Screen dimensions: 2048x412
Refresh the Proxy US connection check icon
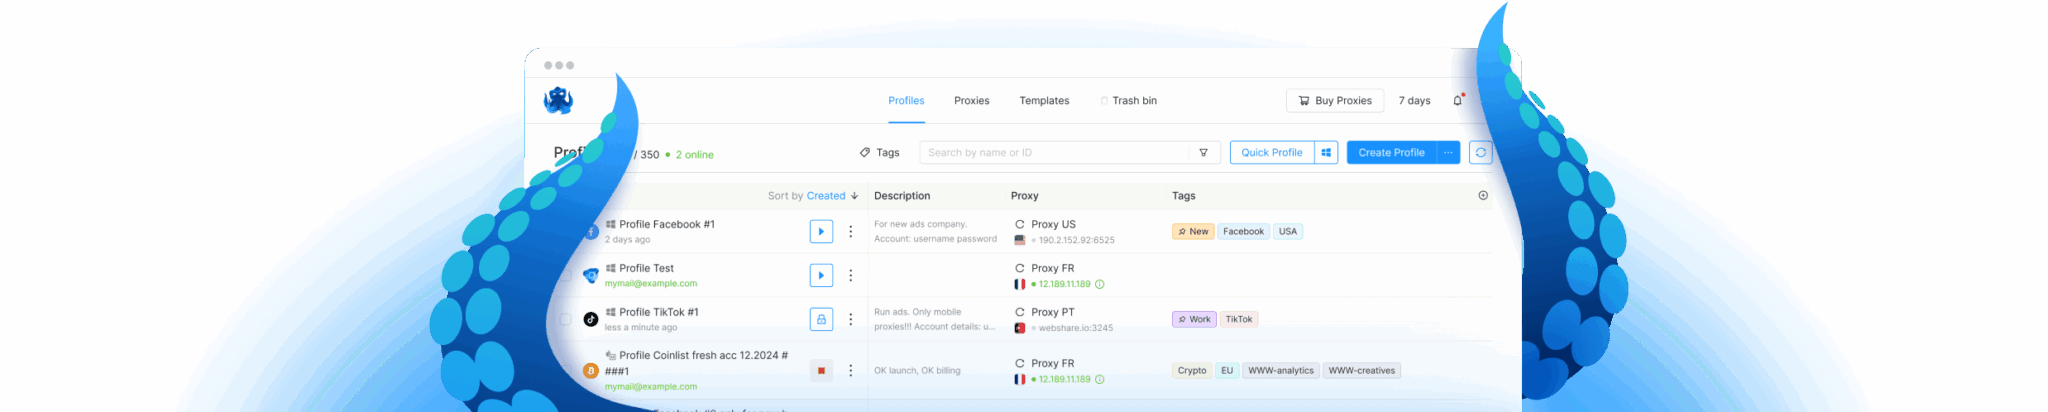1020,225
